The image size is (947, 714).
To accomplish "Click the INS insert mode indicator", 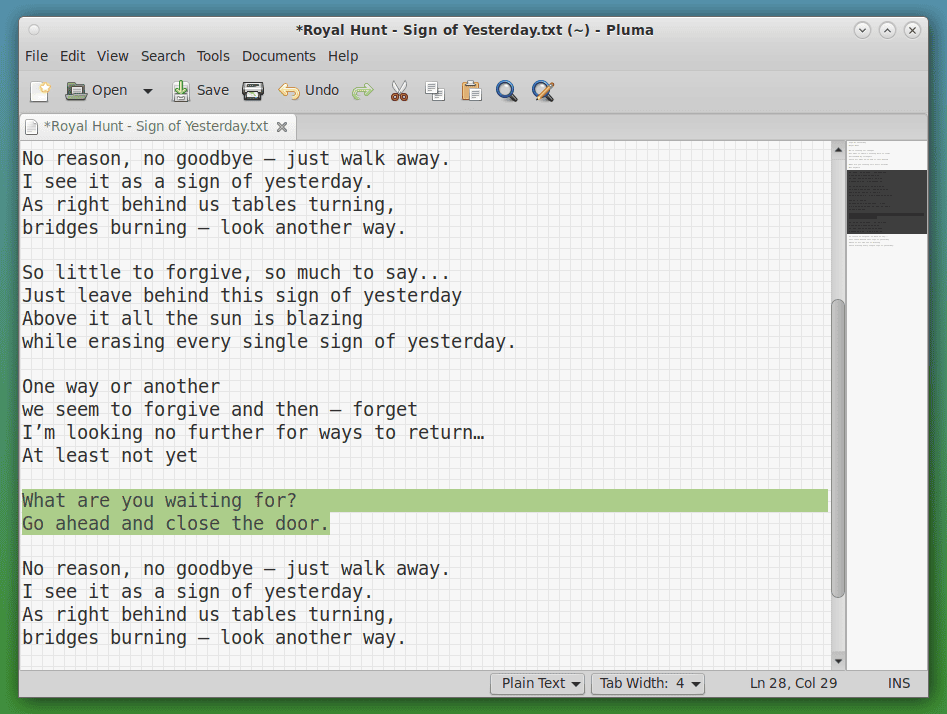I will pyautogui.click(x=898, y=683).
